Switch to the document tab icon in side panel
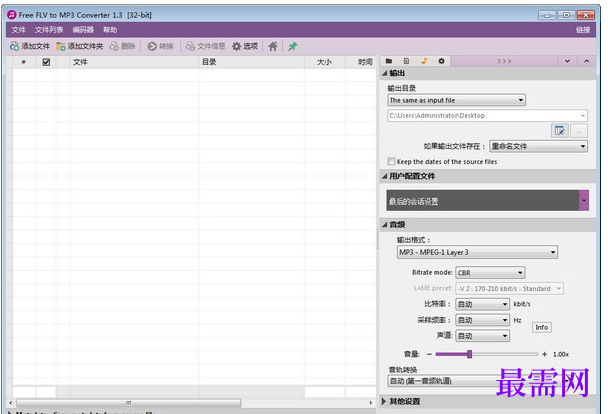608x414 pixels. point(406,61)
